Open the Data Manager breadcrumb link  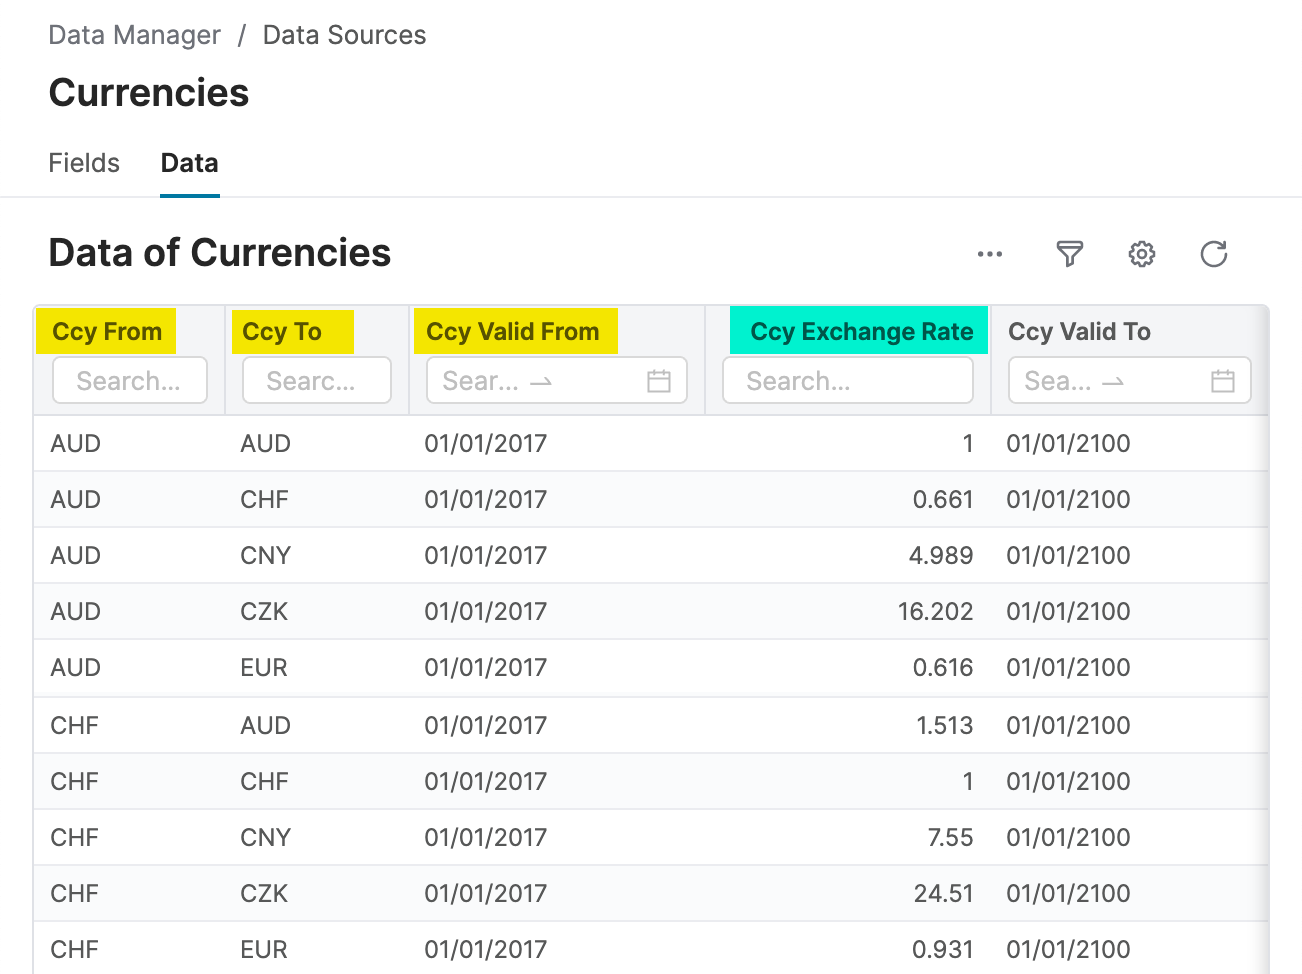pos(134,34)
